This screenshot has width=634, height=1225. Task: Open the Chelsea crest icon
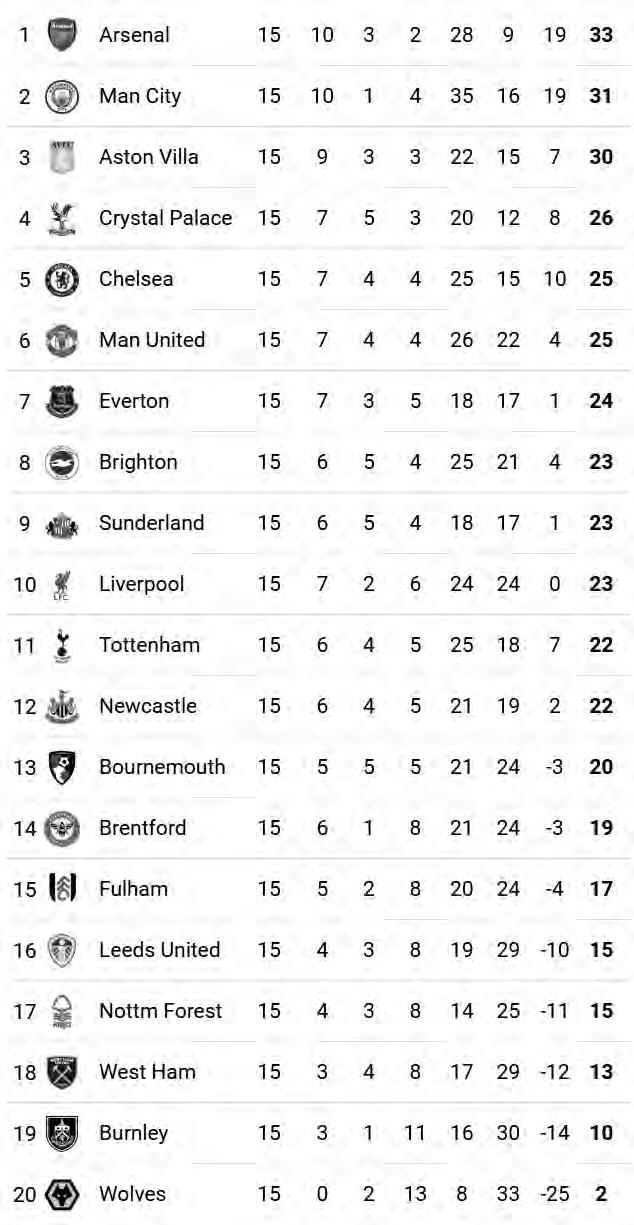pos(62,279)
